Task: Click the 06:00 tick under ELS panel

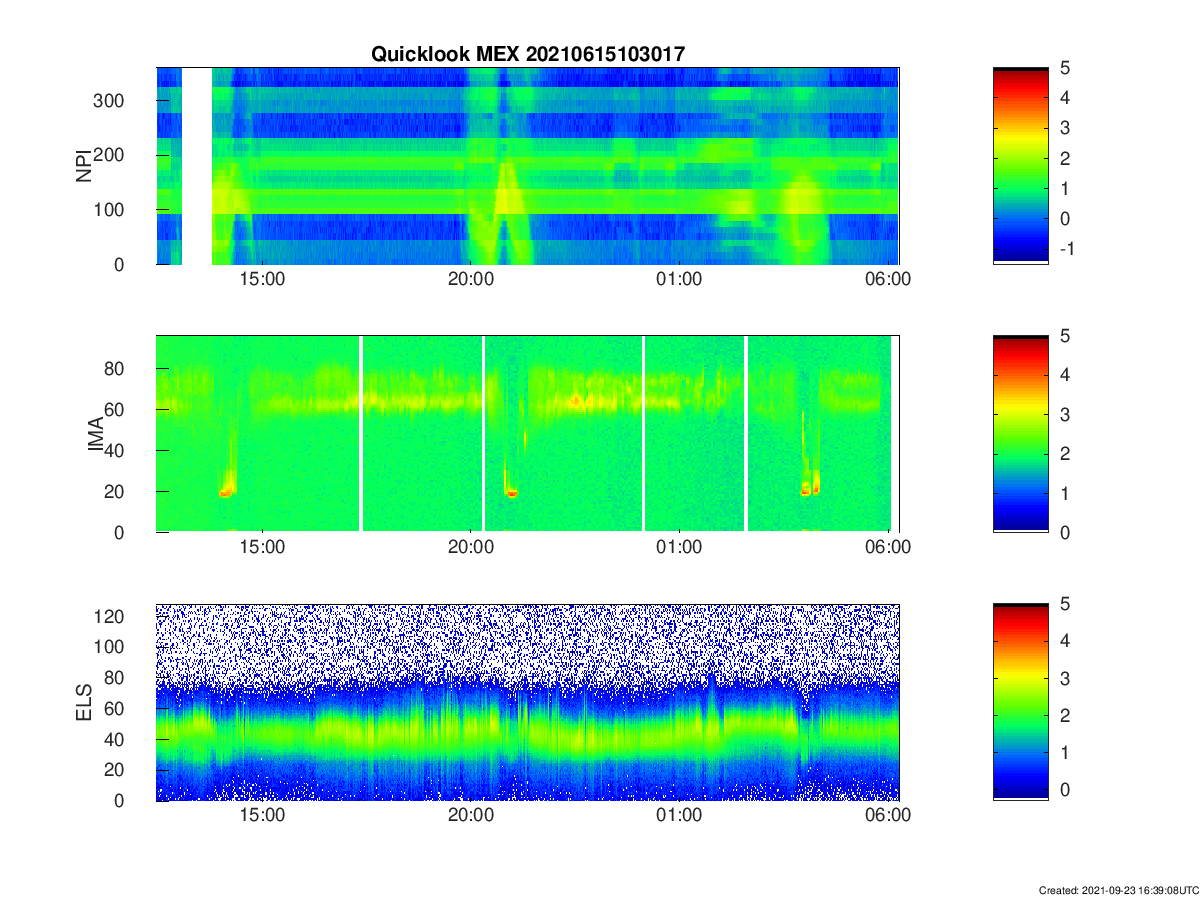Action: 888,816
